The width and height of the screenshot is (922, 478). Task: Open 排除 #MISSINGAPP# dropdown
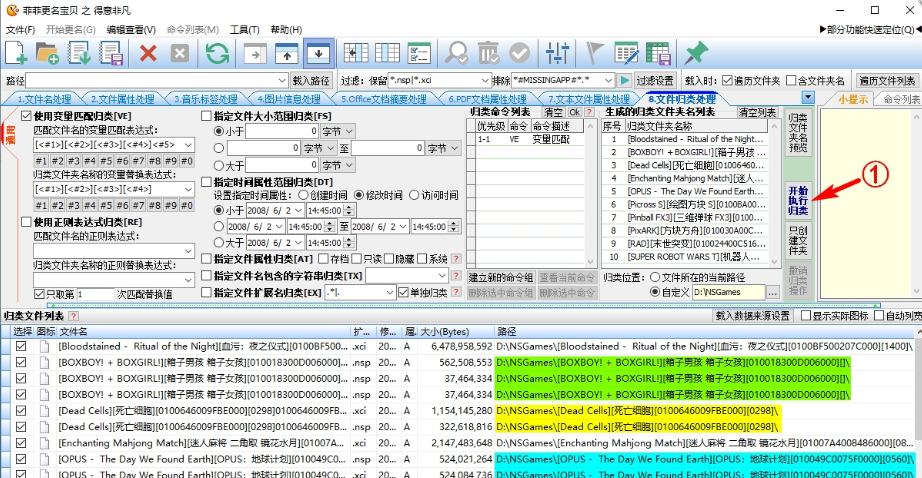[608, 80]
